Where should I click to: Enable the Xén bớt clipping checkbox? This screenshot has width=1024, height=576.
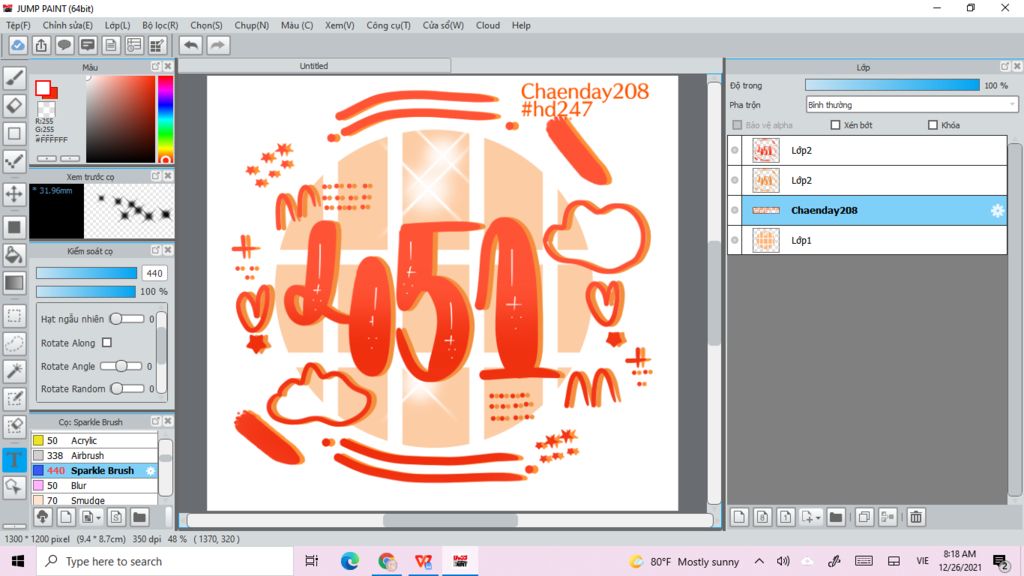point(835,125)
